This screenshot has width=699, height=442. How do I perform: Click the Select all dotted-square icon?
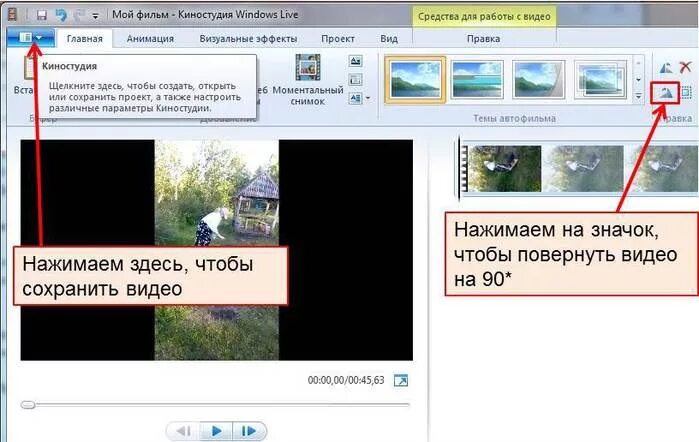click(x=687, y=93)
